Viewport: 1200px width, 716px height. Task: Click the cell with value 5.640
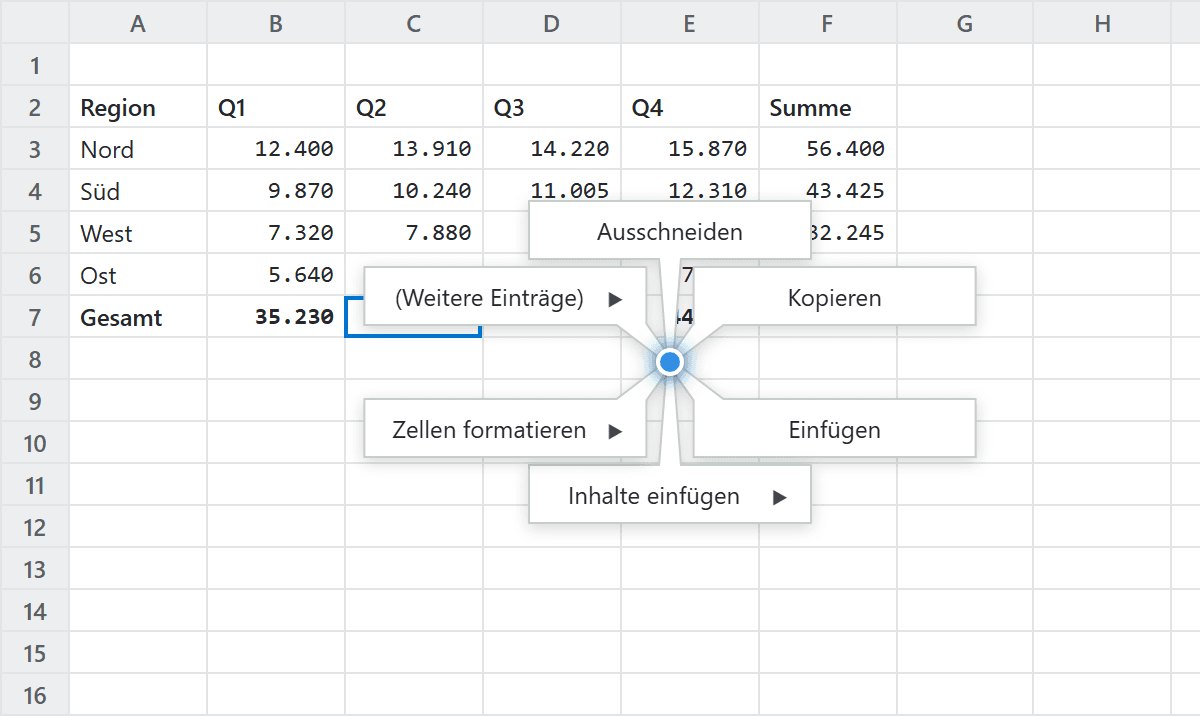click(276, 275)
